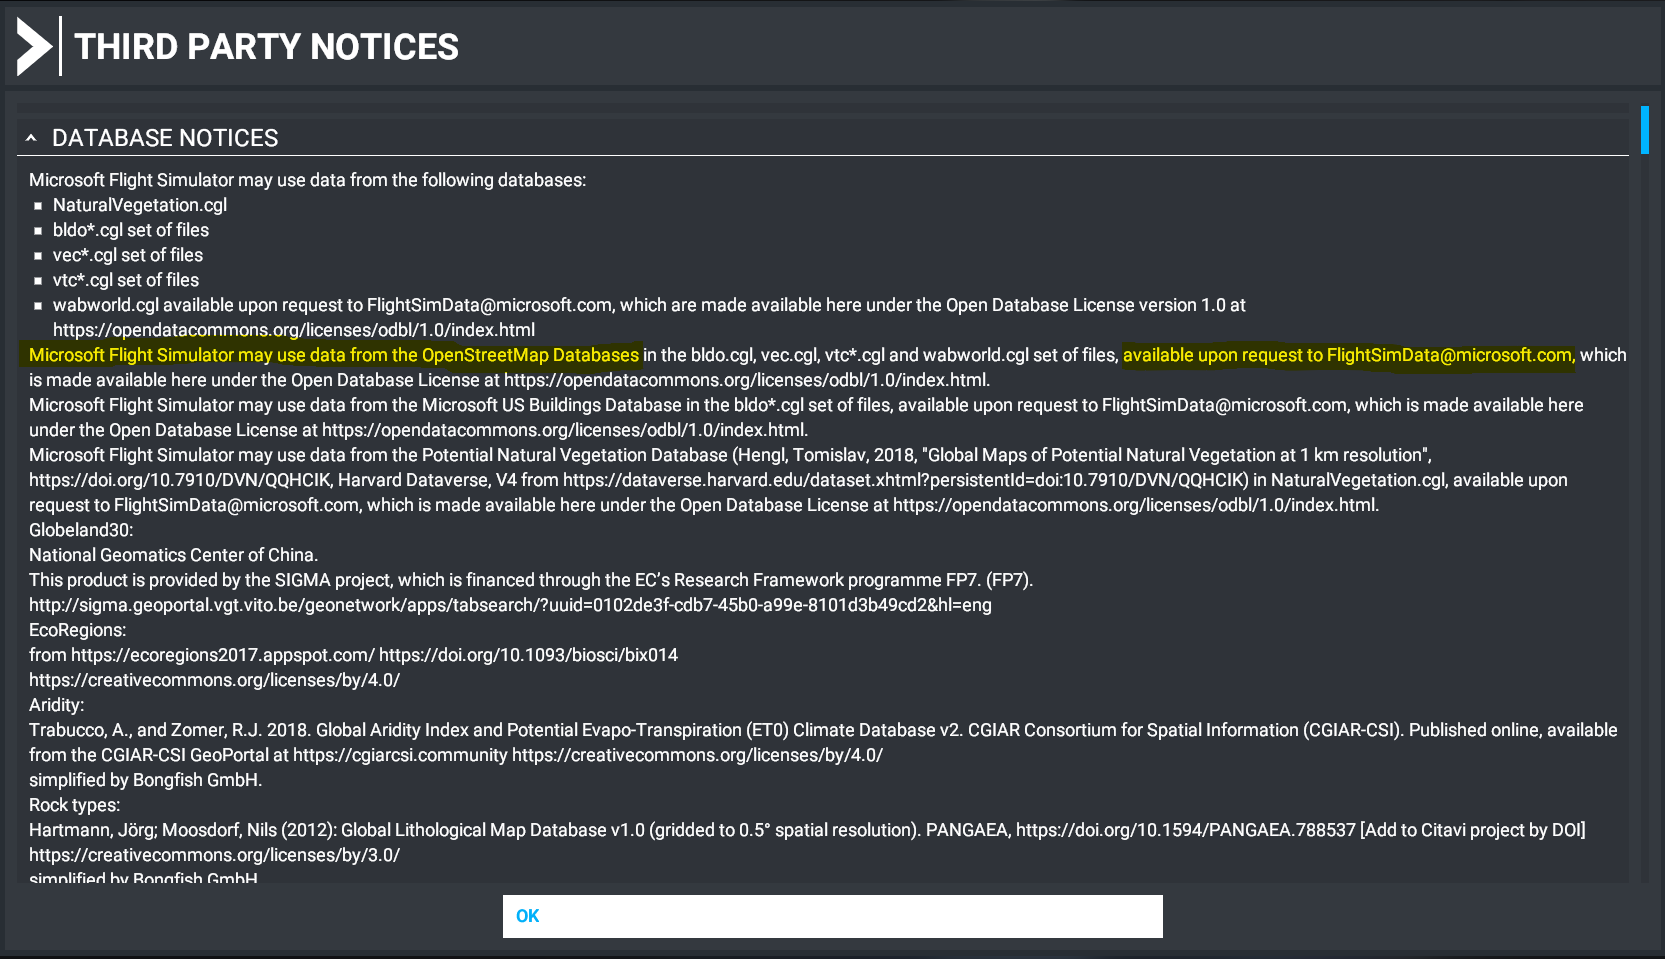Click the Microsoft US Buildings Database sentence
1665x959 pixels.
[806, 417]
